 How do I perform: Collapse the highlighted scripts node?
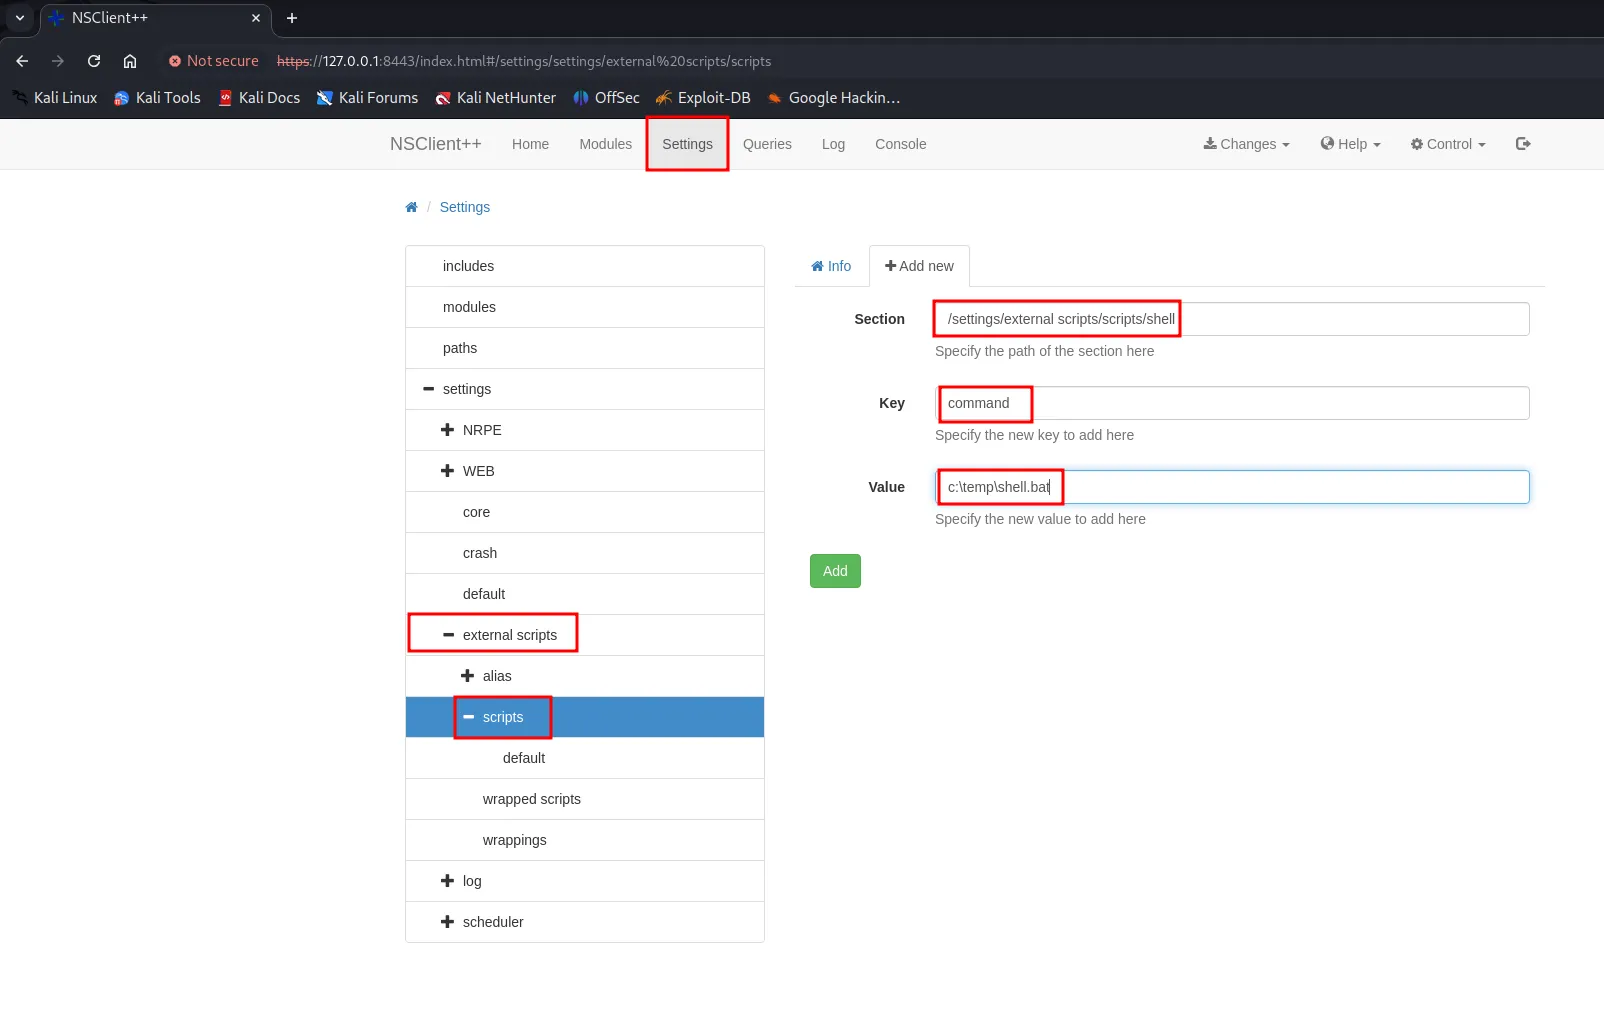[468, 717]
